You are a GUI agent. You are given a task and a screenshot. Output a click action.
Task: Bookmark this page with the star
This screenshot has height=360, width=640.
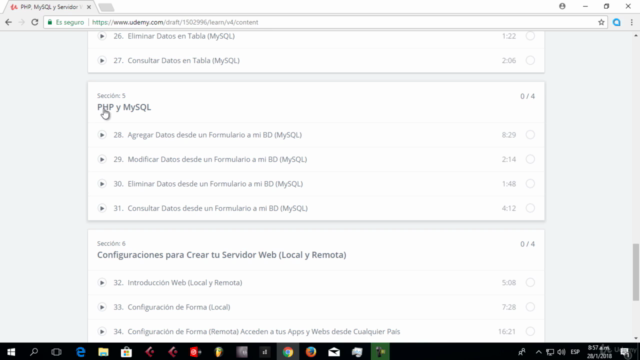pyautogui.click(x=601, y=22)
